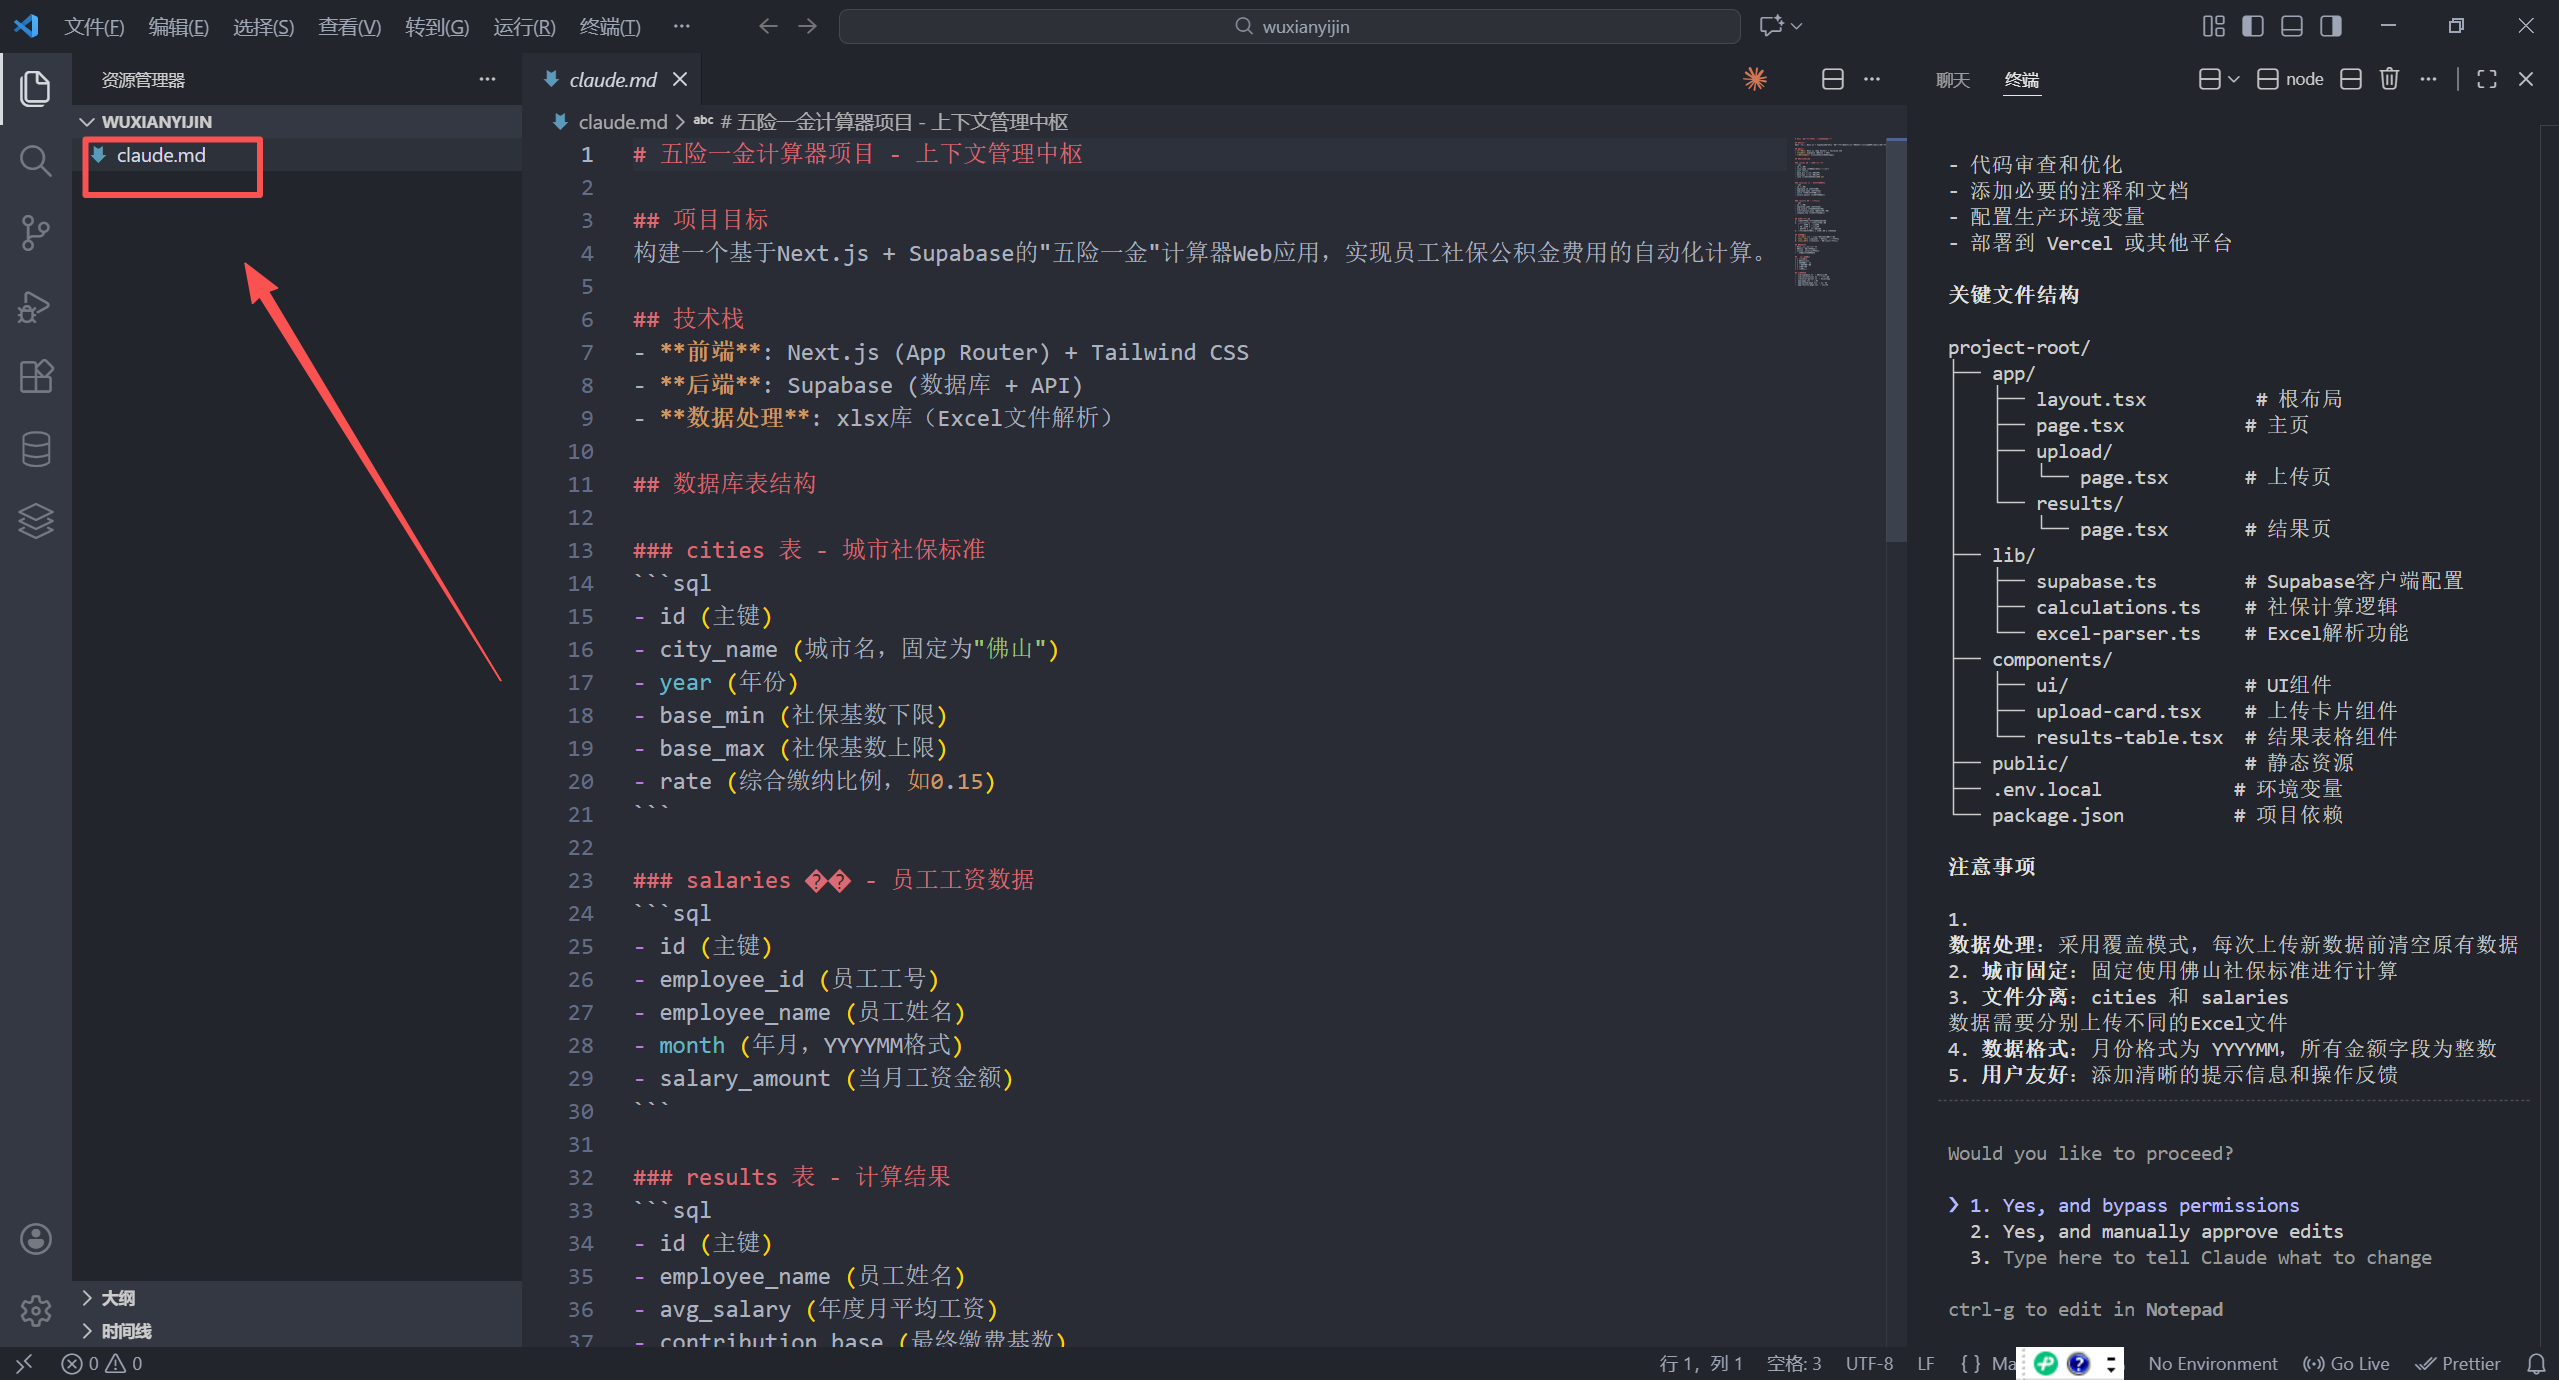Open the Accounts icon in activity bar
Viewport: 2559px width, 1380px height.
[35, 1239]
